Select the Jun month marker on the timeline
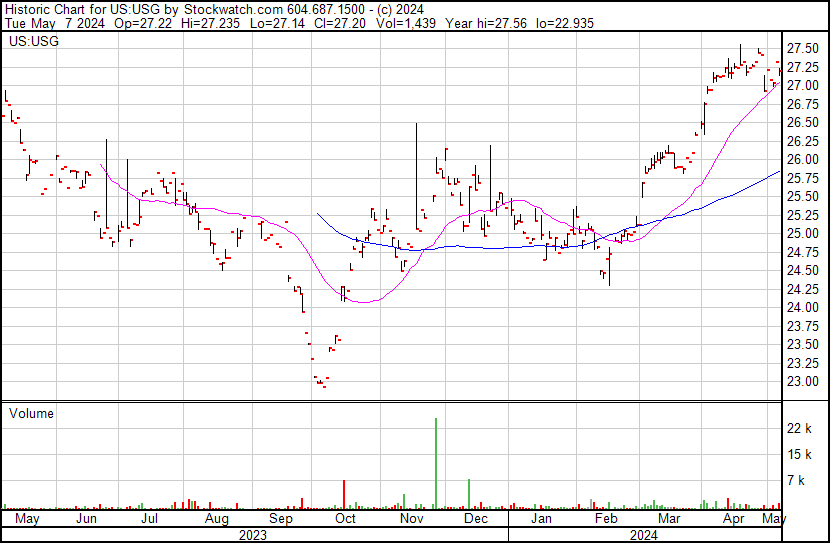Image resolution: width=830 pixels, height=543 pixels. click(86, 520)
